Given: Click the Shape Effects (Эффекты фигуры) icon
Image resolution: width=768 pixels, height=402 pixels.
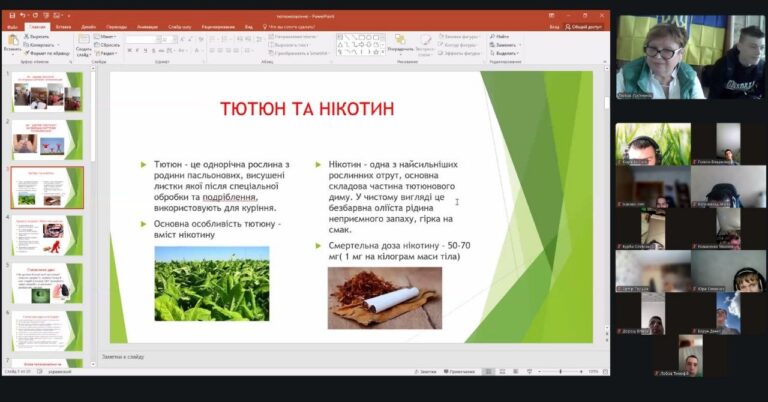Looking at the screenshot, I should point(442,53).
